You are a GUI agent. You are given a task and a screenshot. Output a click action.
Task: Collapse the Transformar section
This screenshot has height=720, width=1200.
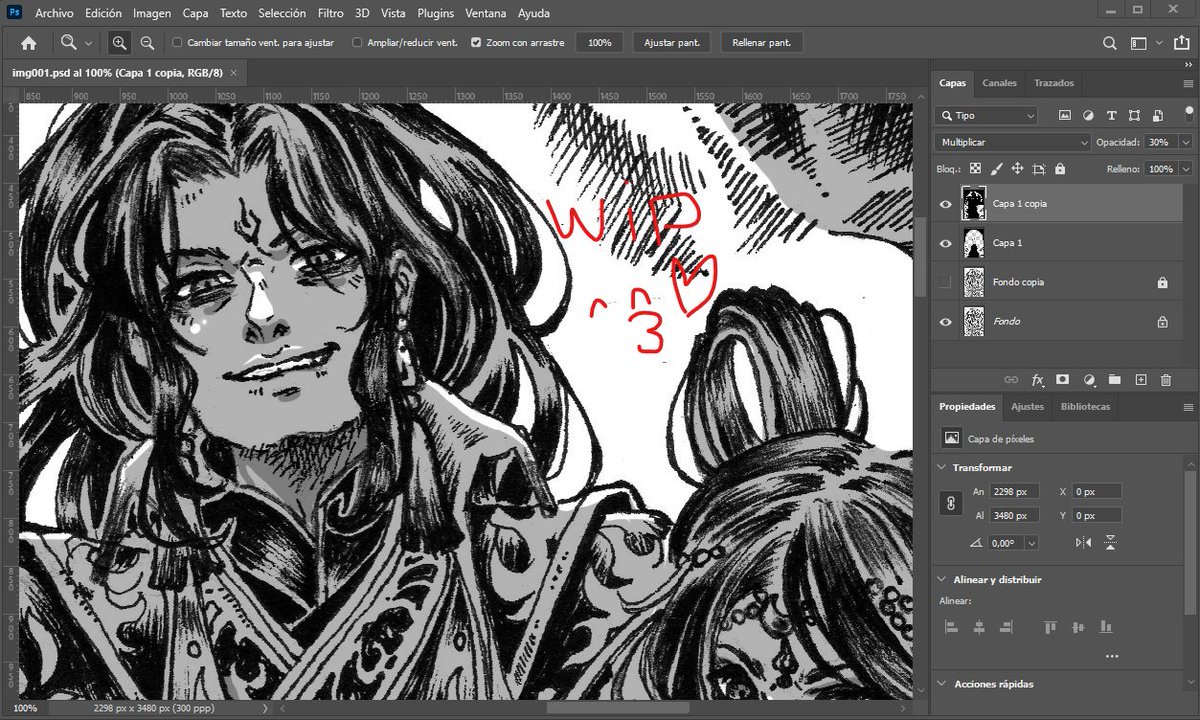[942, 468]
